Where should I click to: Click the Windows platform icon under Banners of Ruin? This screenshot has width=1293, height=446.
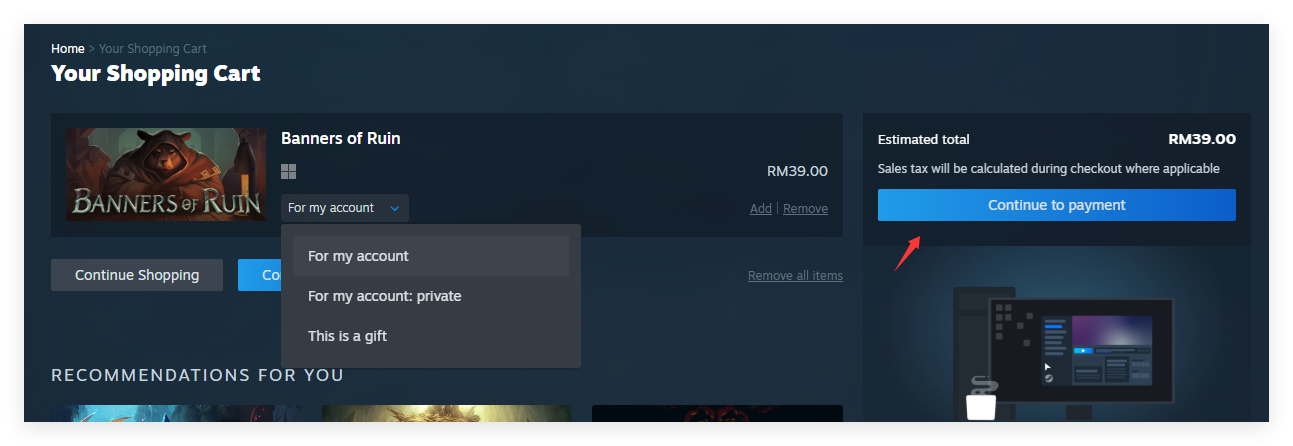pyautogui.click(x=289, y=171)
